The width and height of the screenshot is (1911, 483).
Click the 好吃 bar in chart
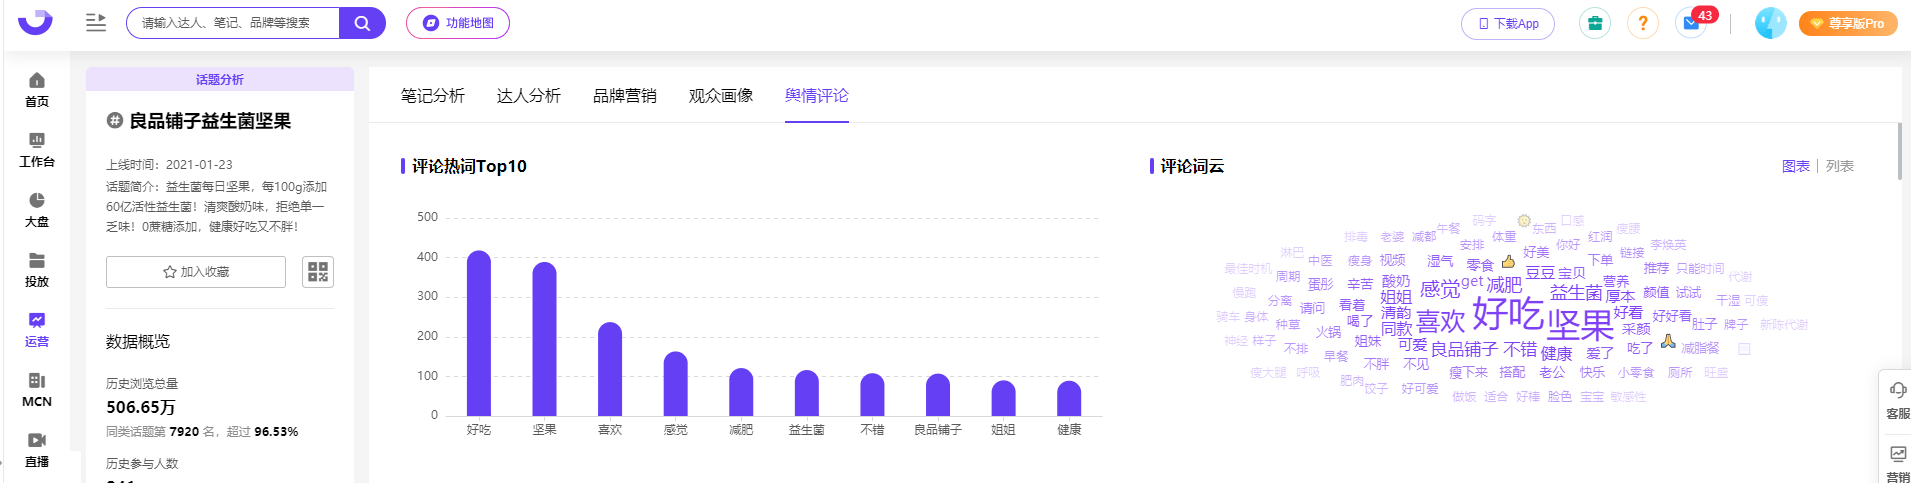coord(479,333)
